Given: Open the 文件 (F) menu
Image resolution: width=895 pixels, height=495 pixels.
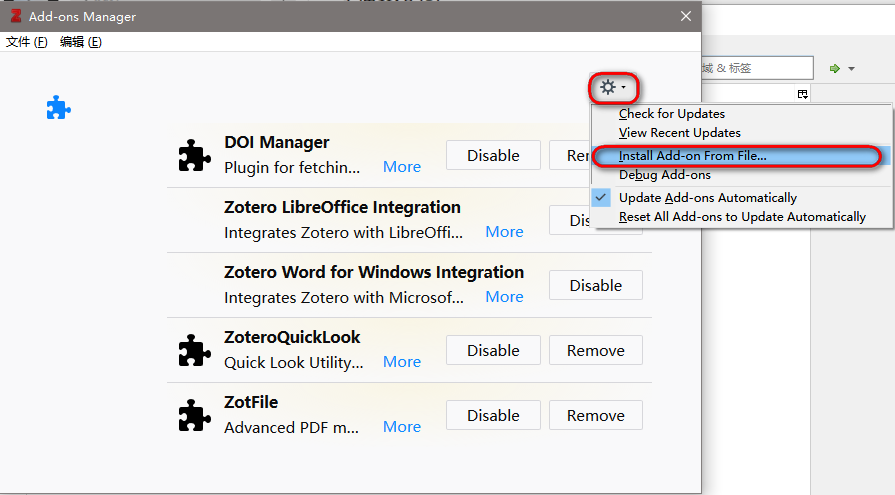Looking at the screenshot, I should click(x=26, y=42).
